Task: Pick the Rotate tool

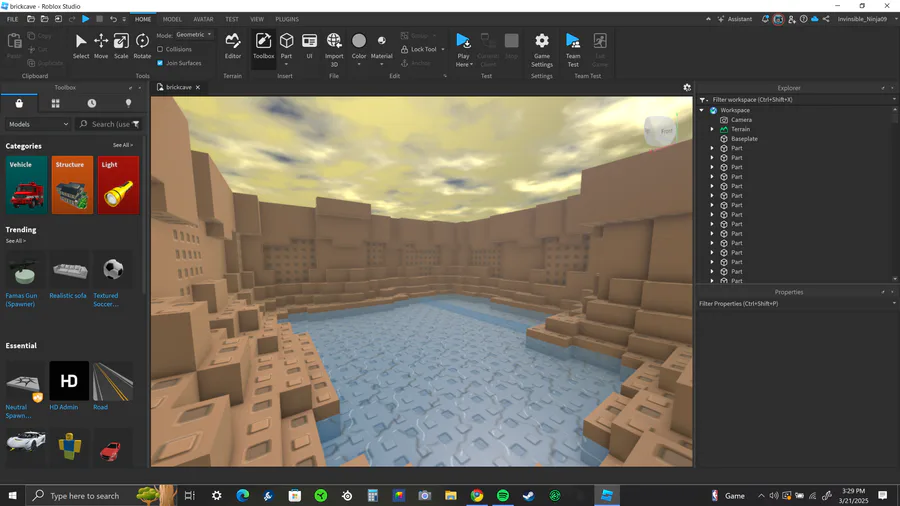Action: point(142,46)
